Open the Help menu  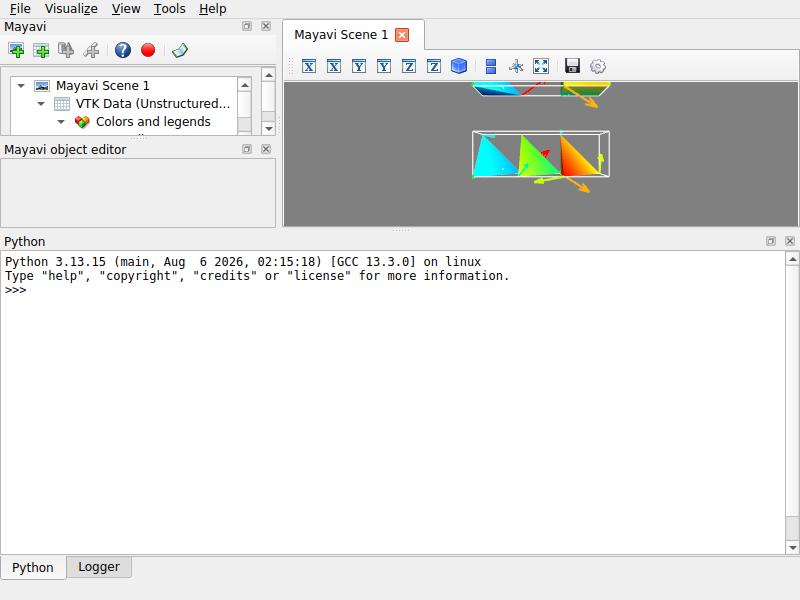[212, 9]
